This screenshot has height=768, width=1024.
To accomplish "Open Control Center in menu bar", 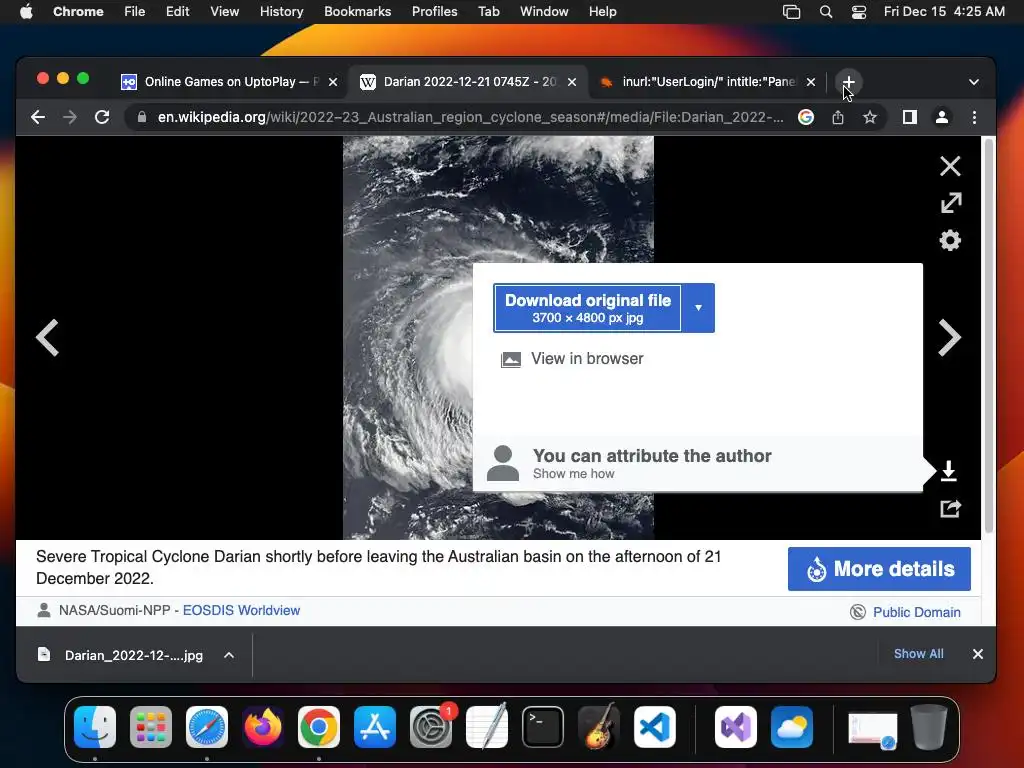I will (x=859, y=12).
